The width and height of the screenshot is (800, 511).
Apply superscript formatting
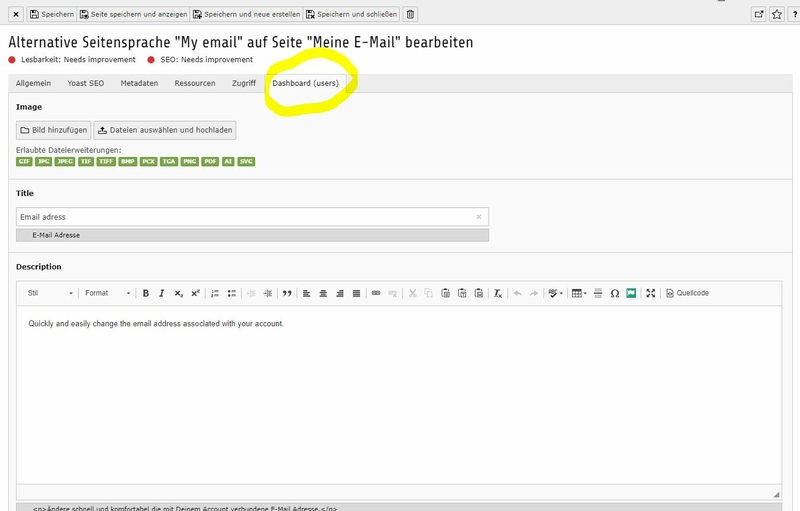click(x=195, y=293)
